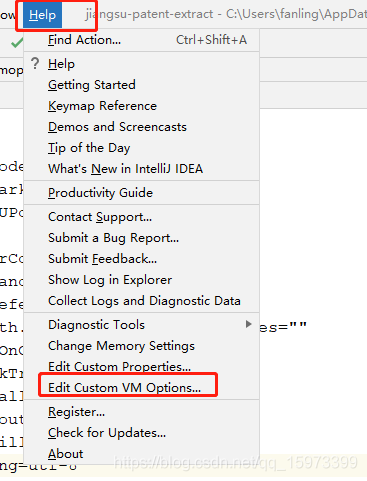Click Submit Feedback menu entry
367x481 pixels.
pos(142,259)
